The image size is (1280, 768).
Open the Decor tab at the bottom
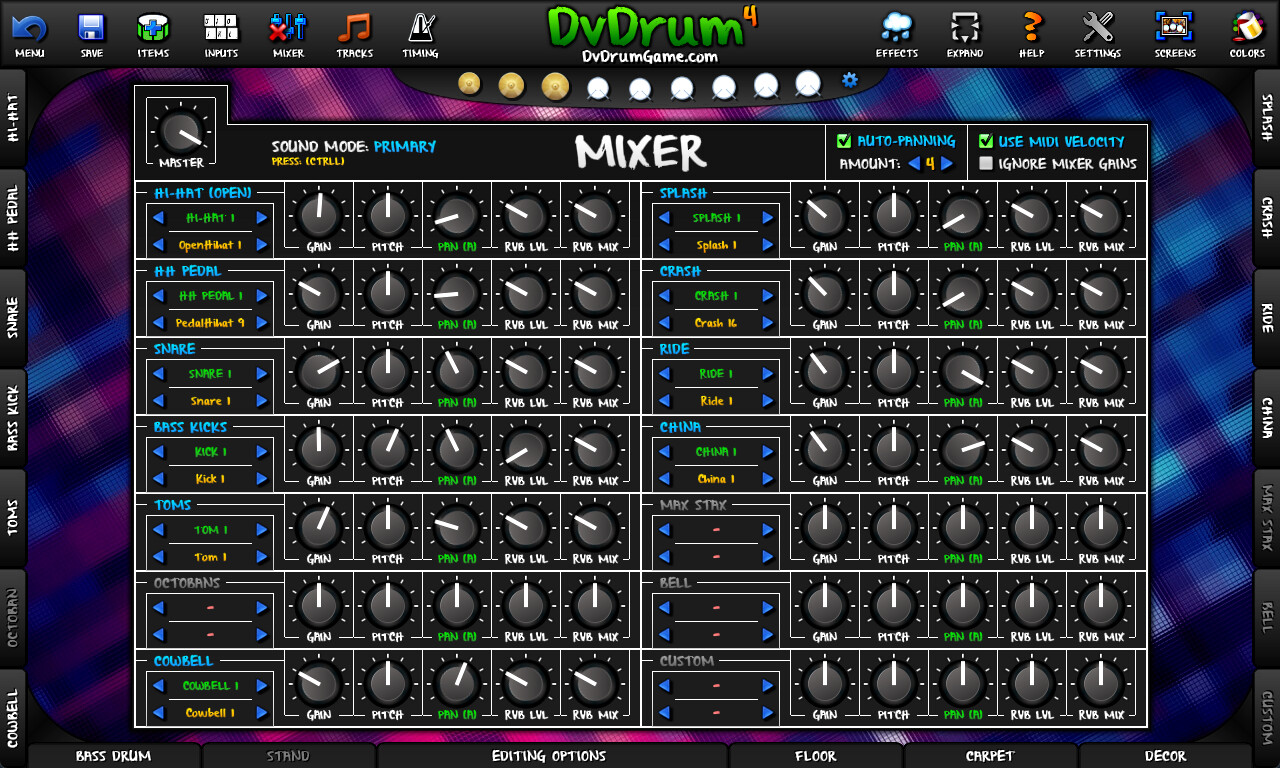[1167, 757]
